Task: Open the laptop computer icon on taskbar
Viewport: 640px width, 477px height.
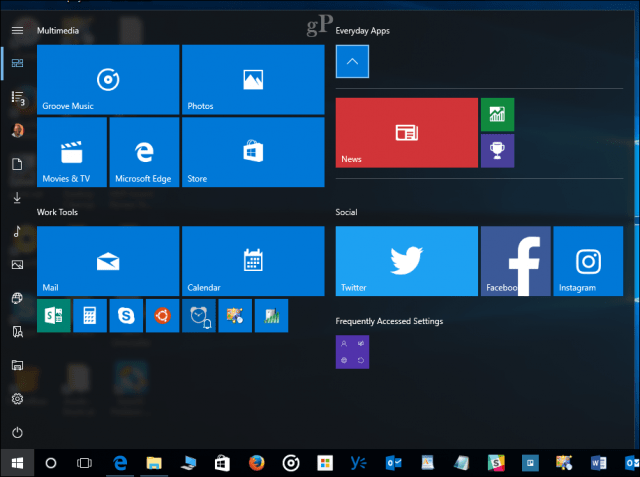Action: (x=188, y=463)
